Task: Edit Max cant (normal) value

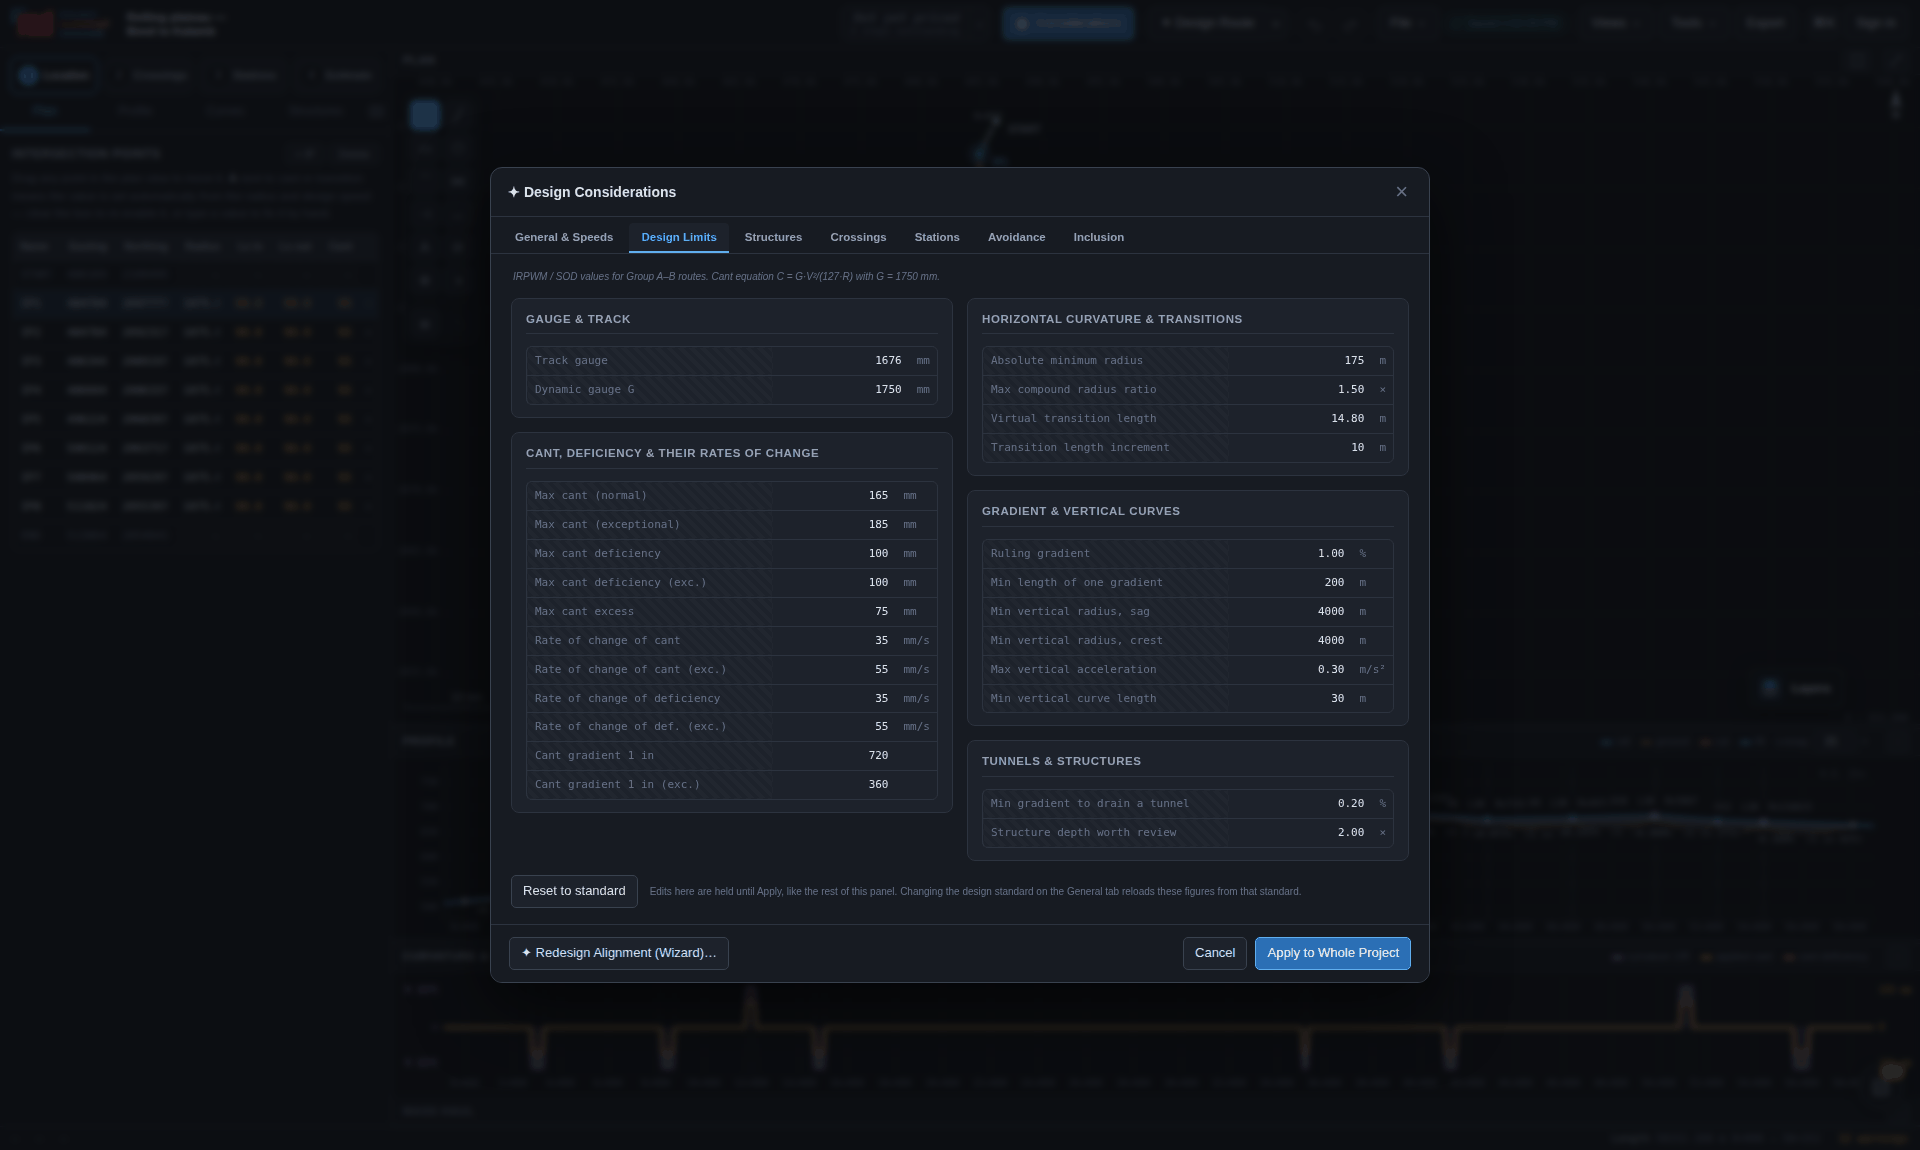Action: pyautogui.click(x=834, y=496)
